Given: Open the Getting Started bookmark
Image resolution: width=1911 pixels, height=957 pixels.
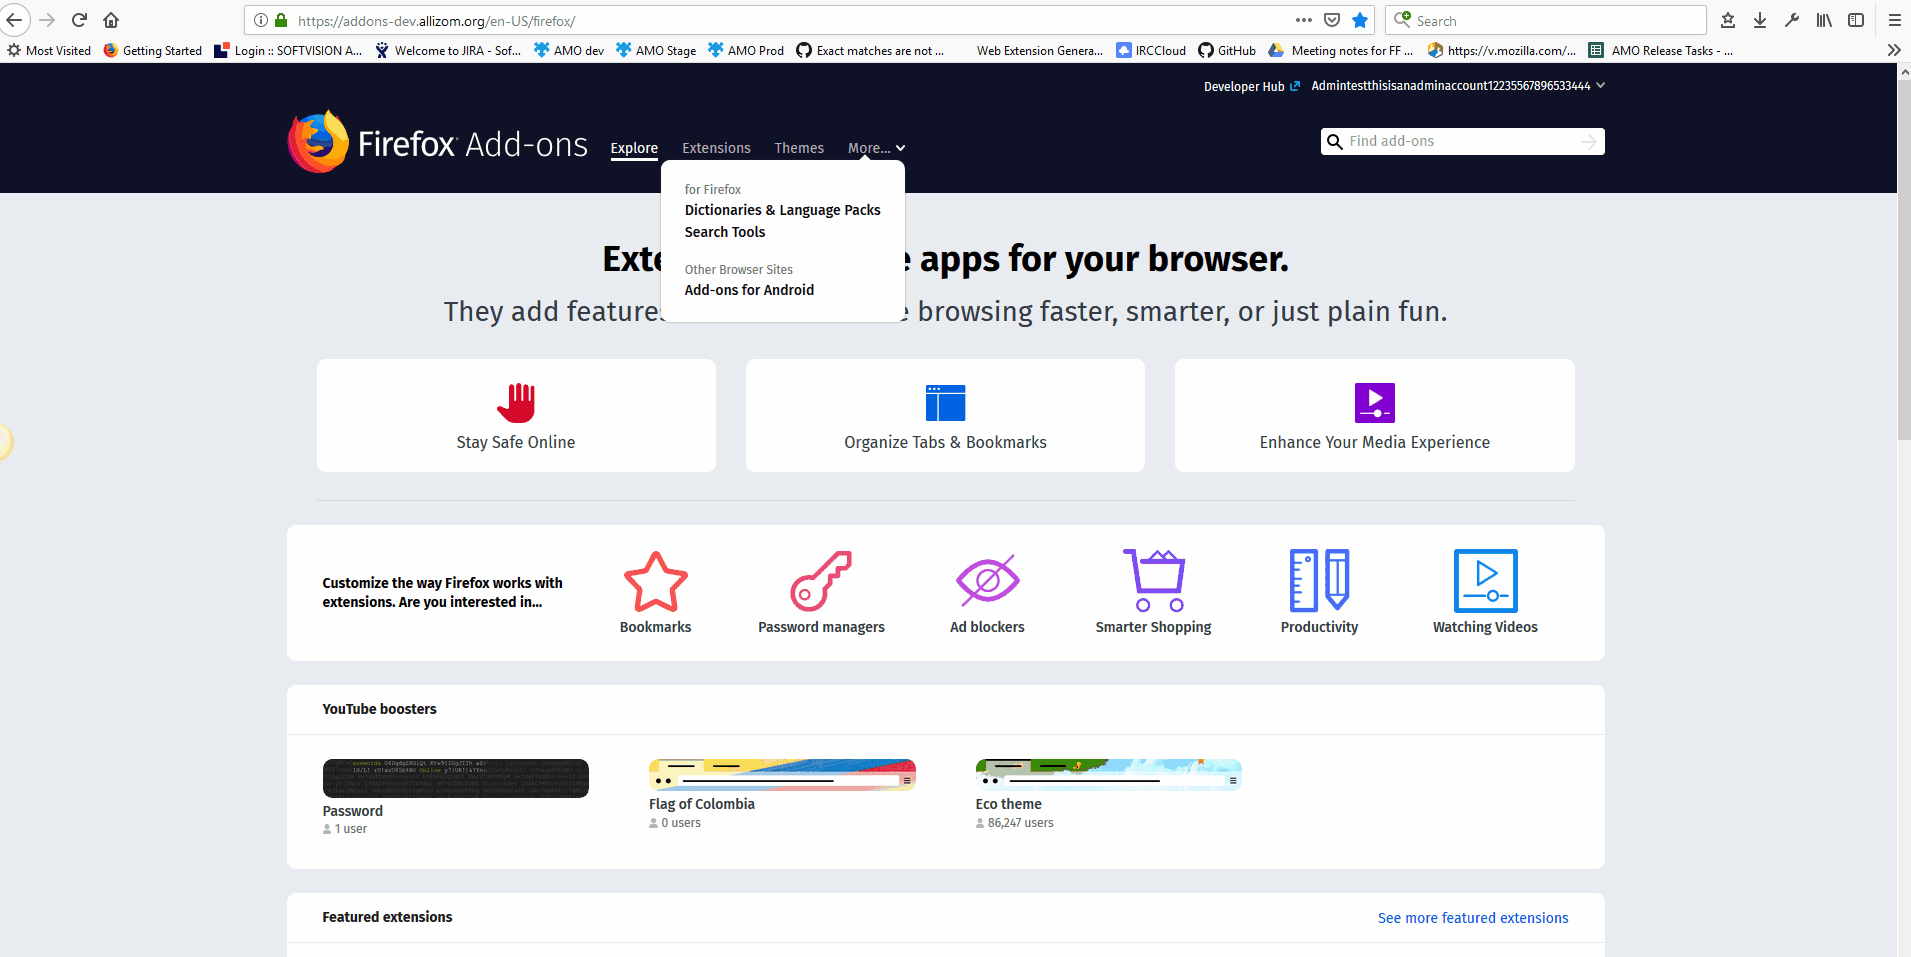Looking at the screenshot, I should pos(152,50).
